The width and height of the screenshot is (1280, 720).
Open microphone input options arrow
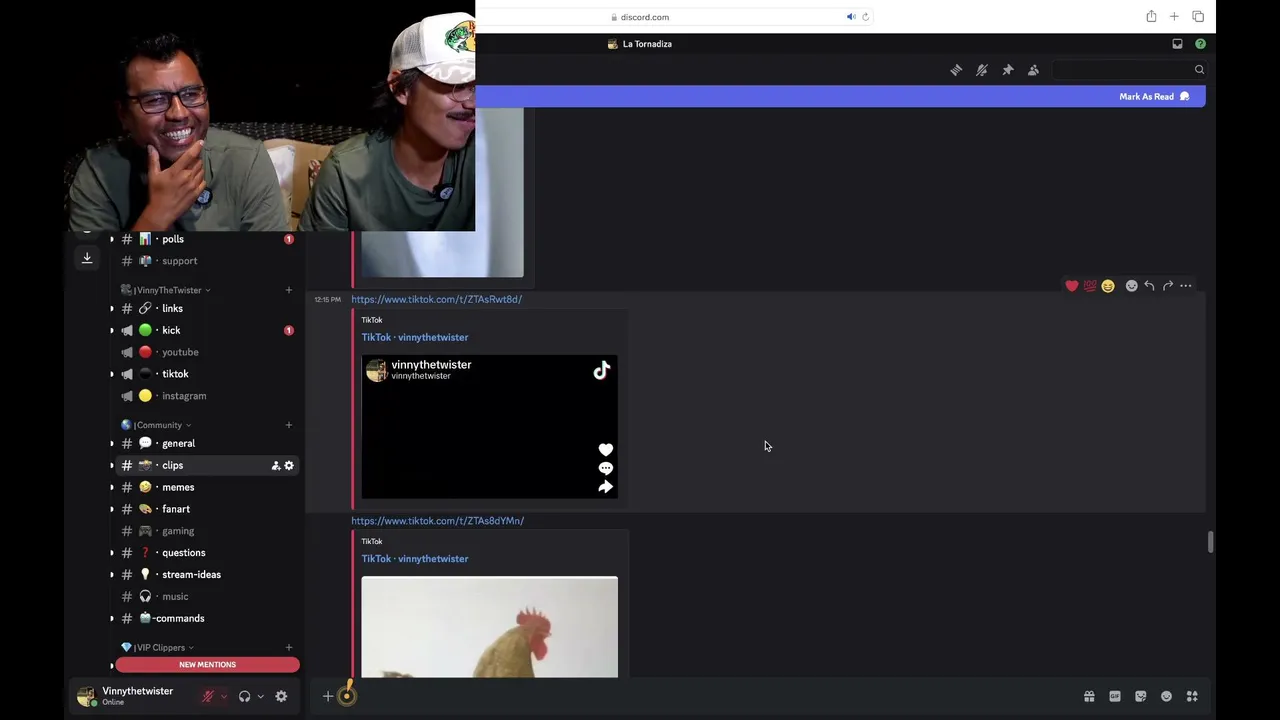pos(224,696)
